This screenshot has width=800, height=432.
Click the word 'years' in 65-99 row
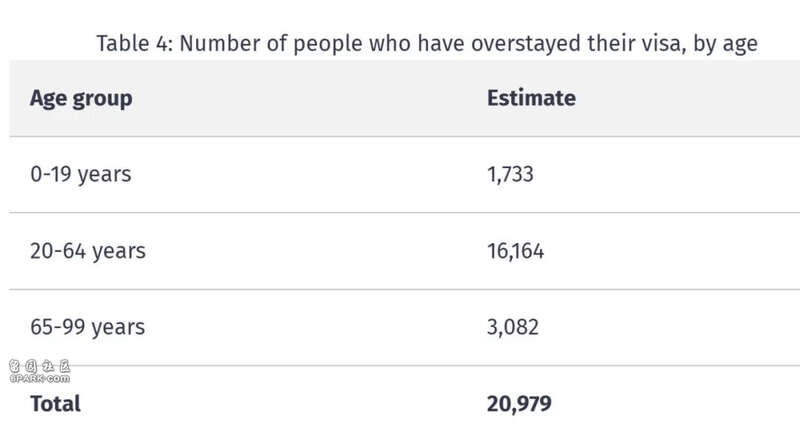pos(118,328)
